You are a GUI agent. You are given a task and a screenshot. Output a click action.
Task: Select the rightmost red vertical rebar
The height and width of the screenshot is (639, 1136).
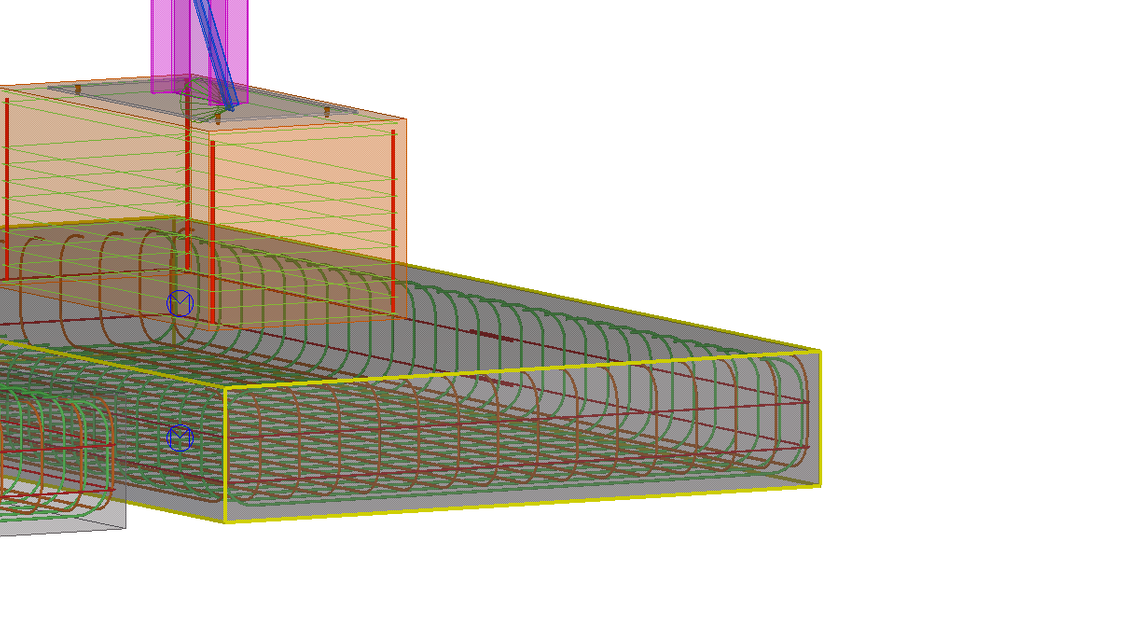393,220
